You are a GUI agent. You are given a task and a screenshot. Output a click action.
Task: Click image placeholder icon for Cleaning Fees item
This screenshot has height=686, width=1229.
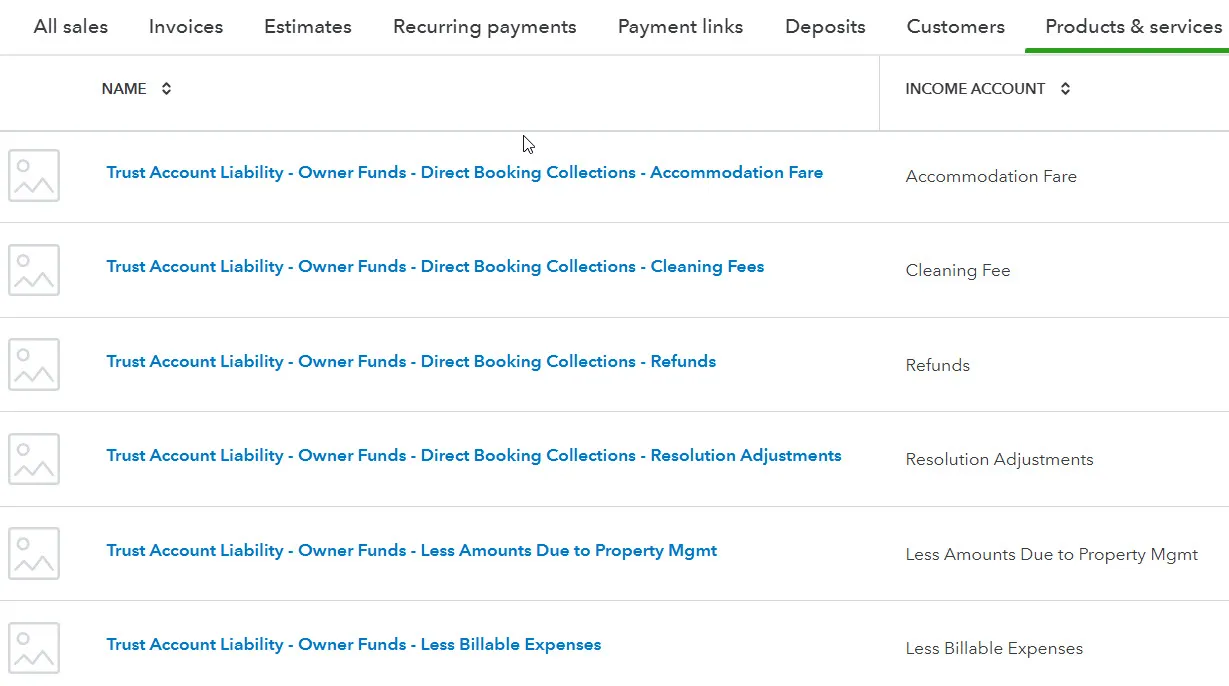pyautogui.click(x=34, y=270)
